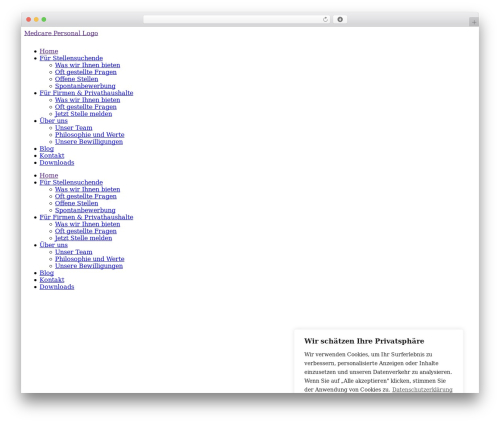This screenshot has height=423, width=500.
Task: Open Kontakt in the first menu
Action: coord(52,156)
